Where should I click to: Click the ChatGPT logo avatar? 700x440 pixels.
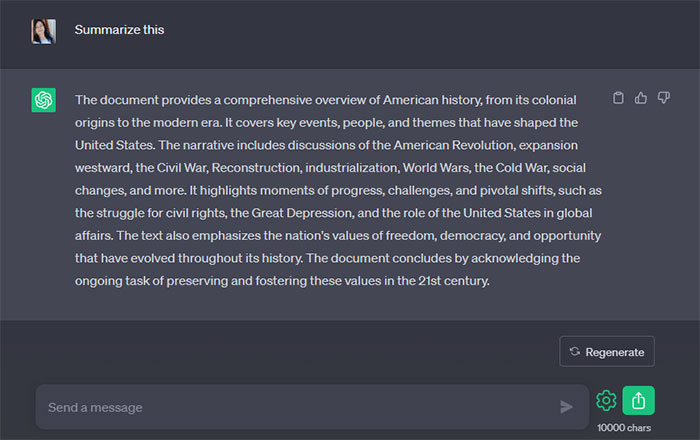click(43, 100)
